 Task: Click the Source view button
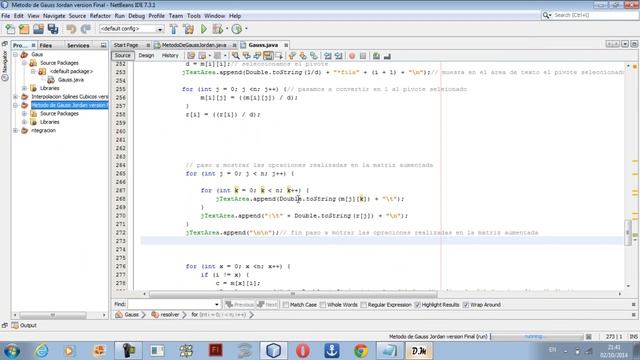[122, 56]
